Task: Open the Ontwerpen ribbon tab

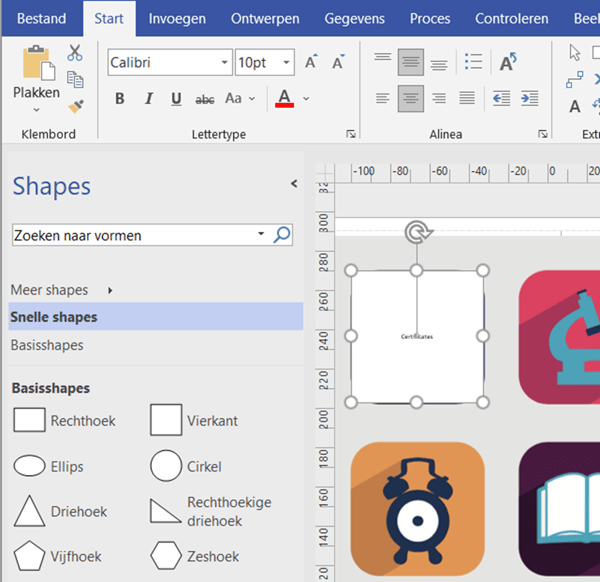Action: [264, 18]
